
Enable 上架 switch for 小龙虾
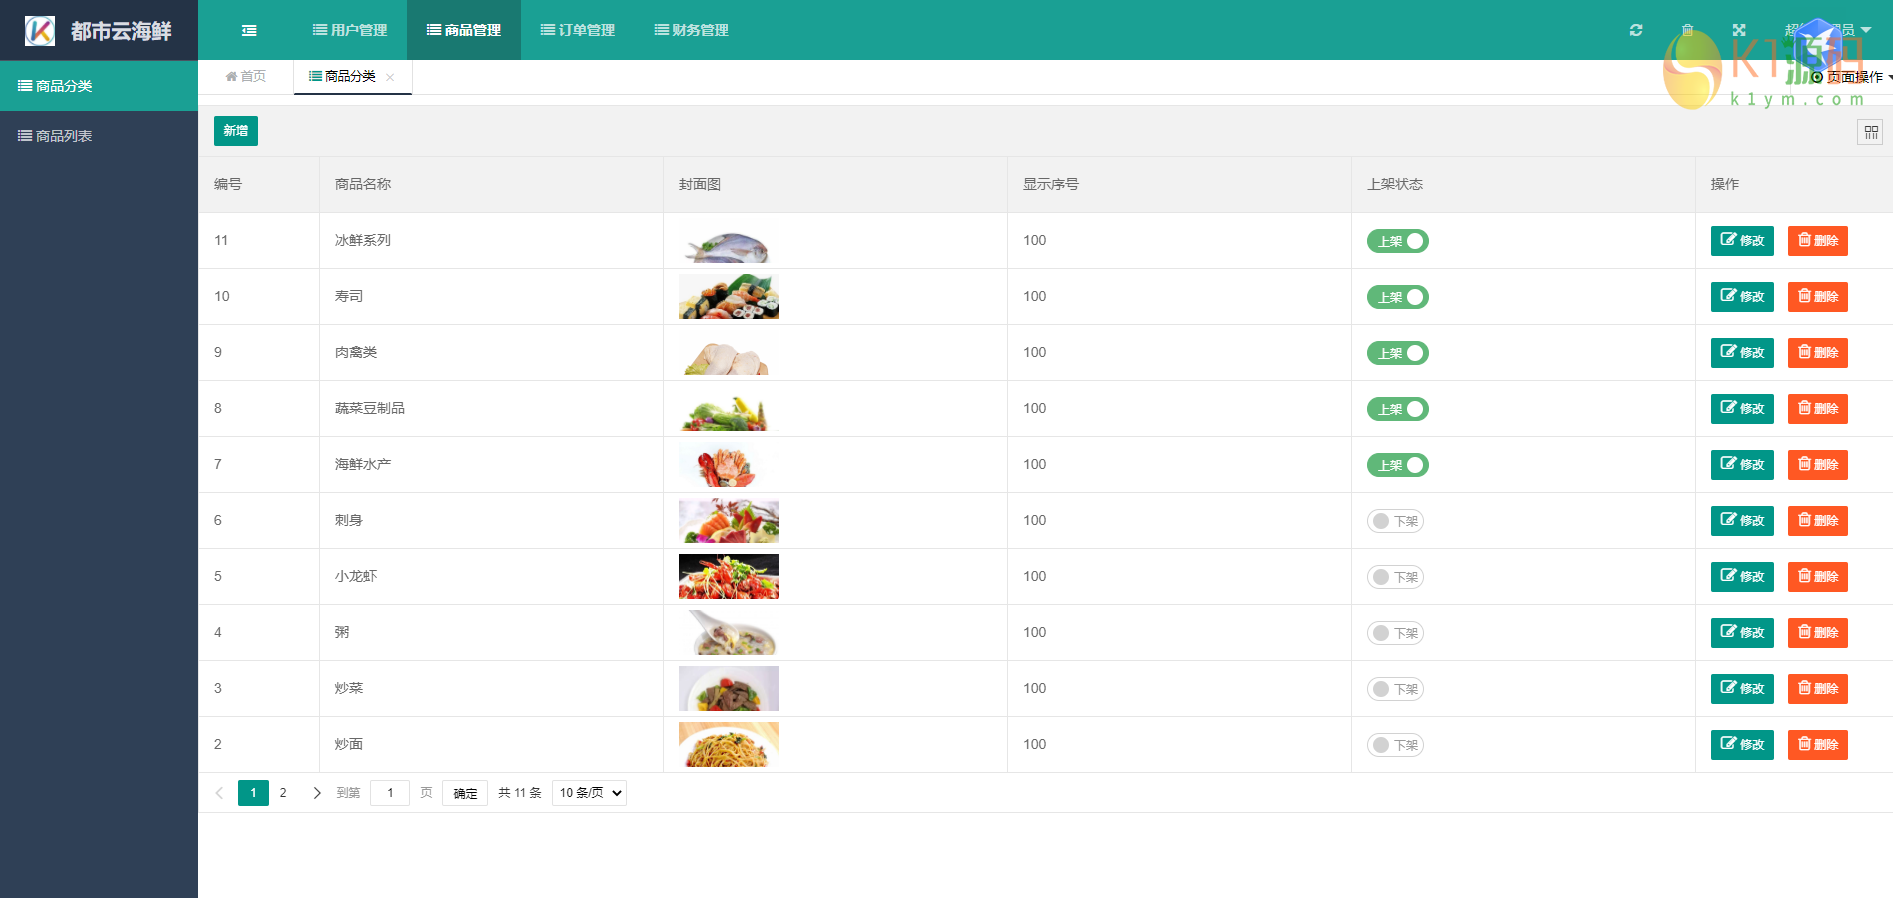click(1395, 577)
